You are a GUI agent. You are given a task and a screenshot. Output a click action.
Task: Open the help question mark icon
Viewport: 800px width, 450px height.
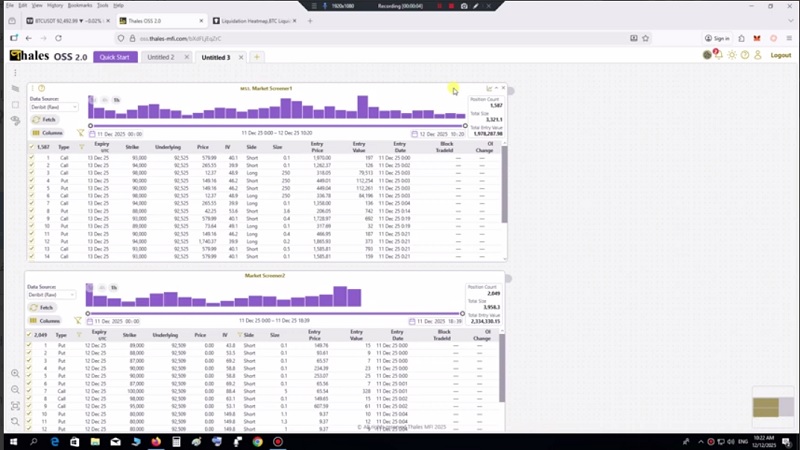(745, 55)
